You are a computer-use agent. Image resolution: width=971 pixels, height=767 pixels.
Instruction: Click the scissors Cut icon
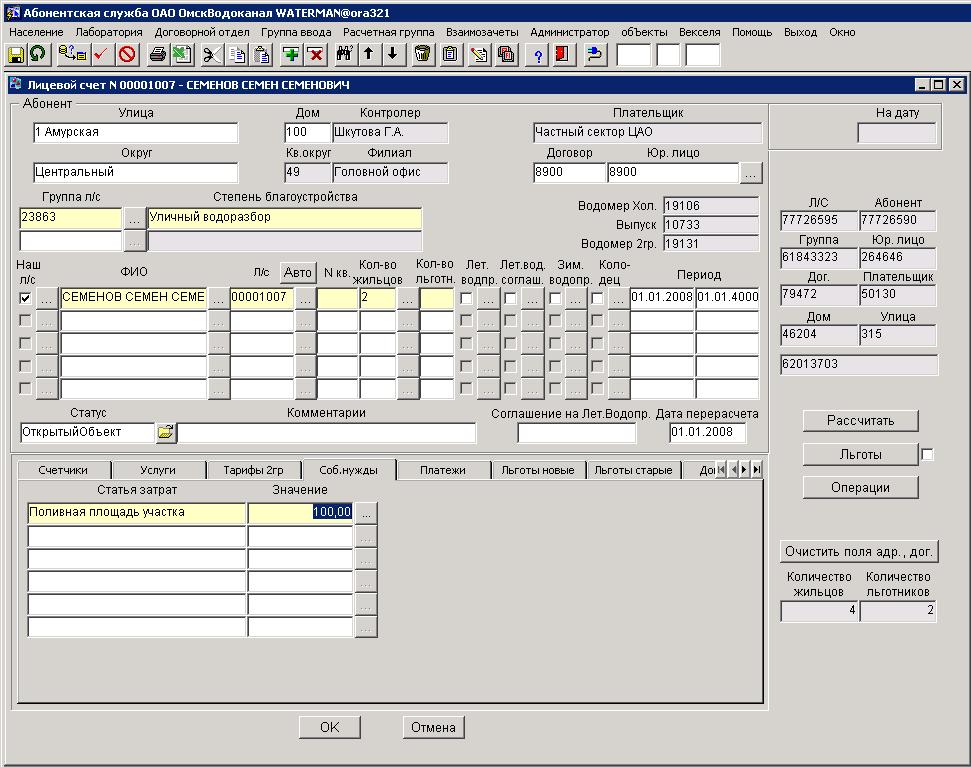[x=211, y=54]
